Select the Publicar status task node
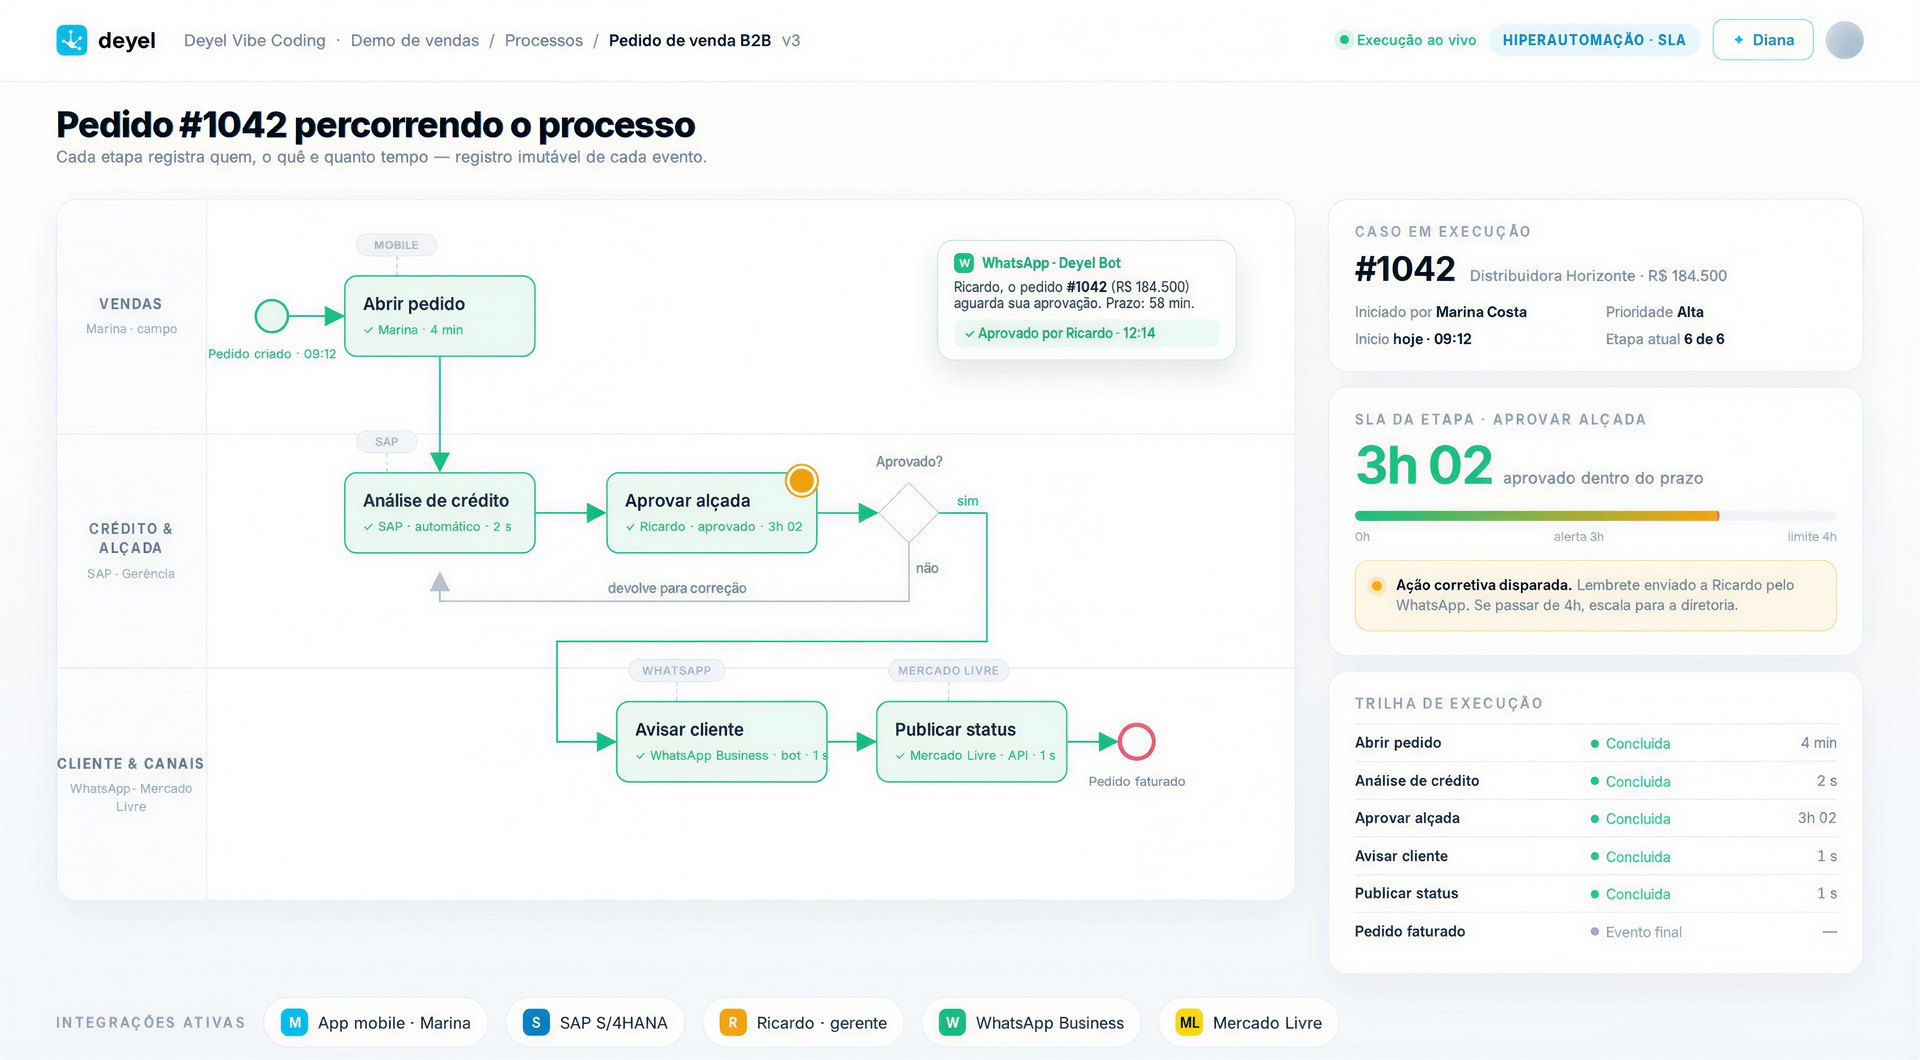Viewport: 1920px width, 1060px height. tap(972, 742)
